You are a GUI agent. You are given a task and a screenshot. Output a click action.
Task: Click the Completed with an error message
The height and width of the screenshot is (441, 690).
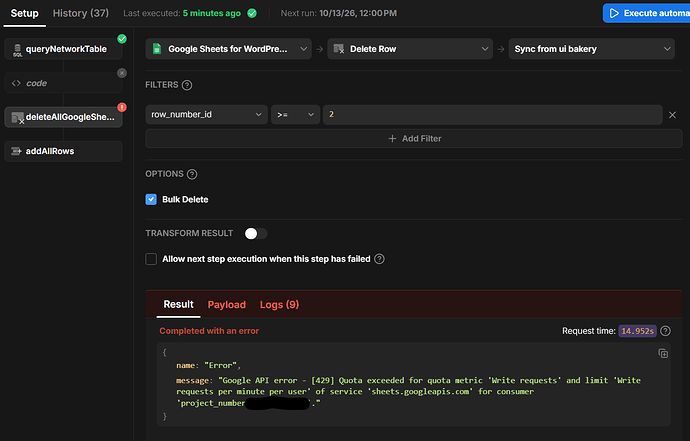209,331
